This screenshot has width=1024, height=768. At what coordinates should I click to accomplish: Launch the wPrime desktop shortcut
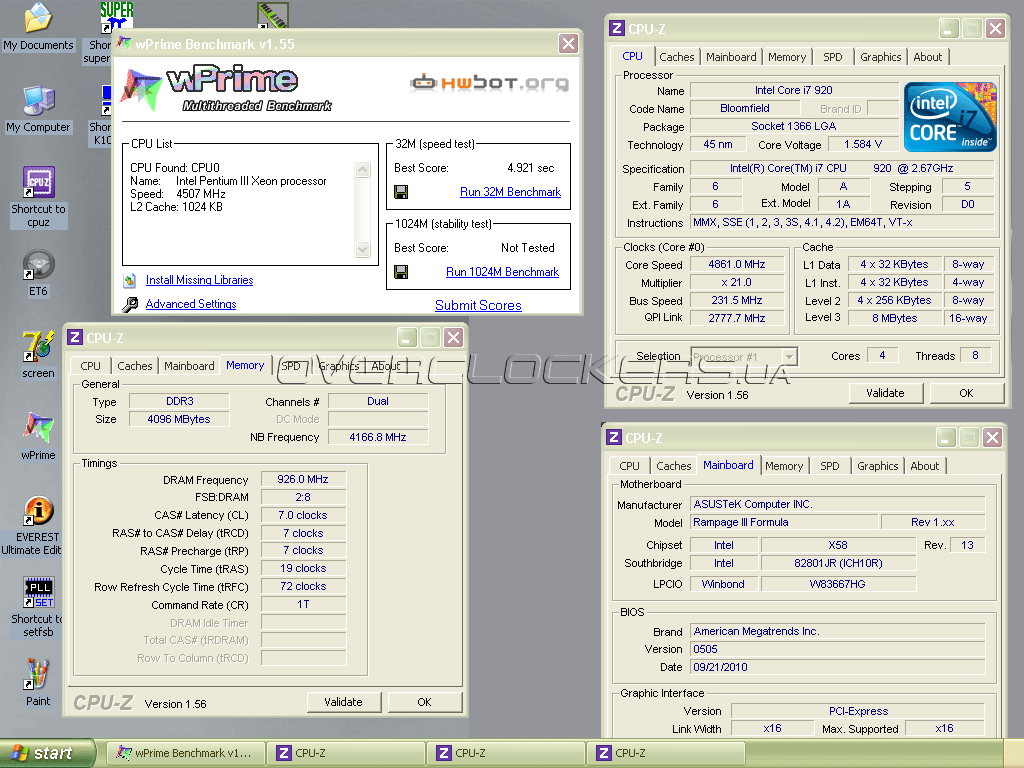[38, 436]
